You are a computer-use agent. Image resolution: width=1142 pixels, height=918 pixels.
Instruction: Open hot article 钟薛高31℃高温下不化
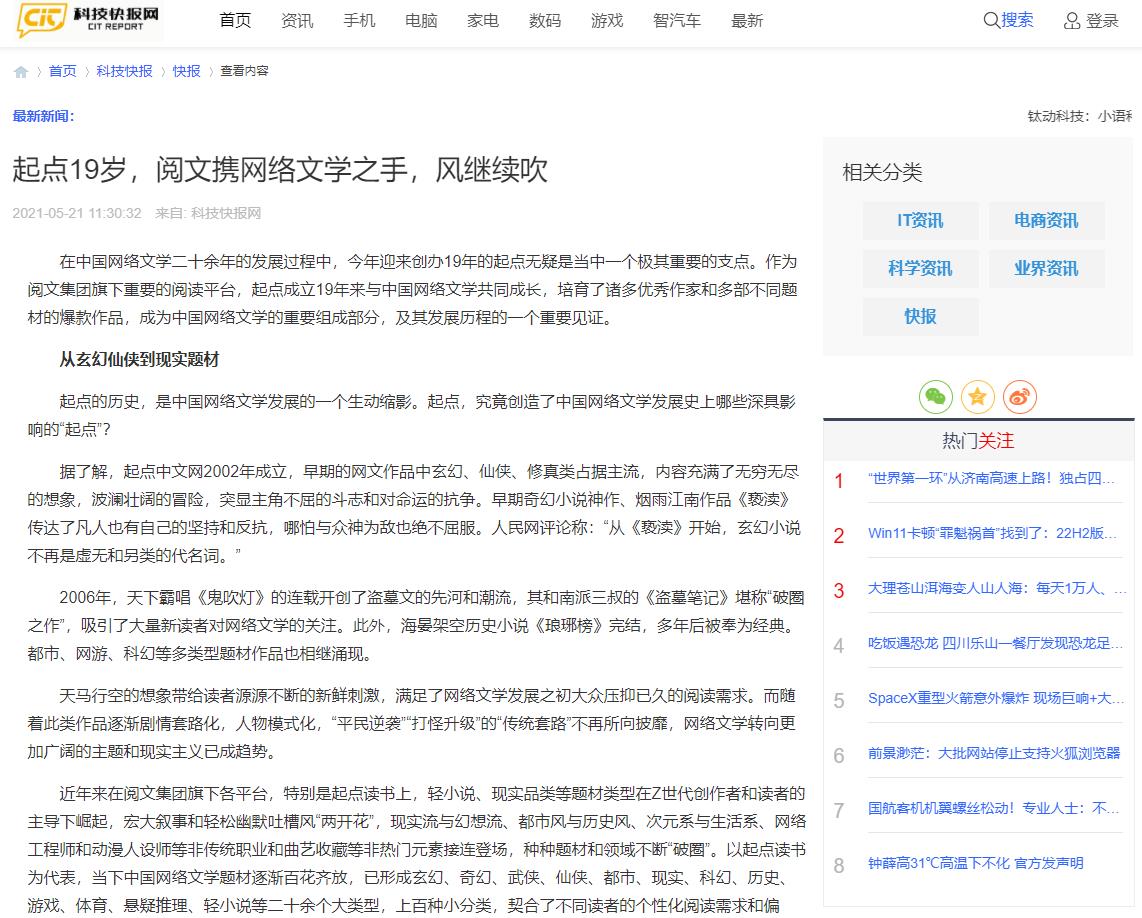tap(976, 863)
